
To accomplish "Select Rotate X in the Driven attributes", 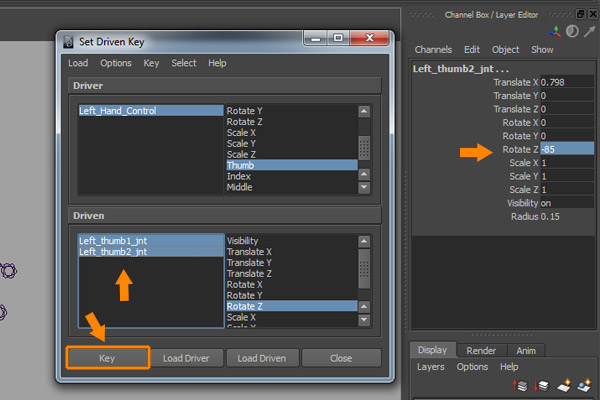I will tap(292, 284).
